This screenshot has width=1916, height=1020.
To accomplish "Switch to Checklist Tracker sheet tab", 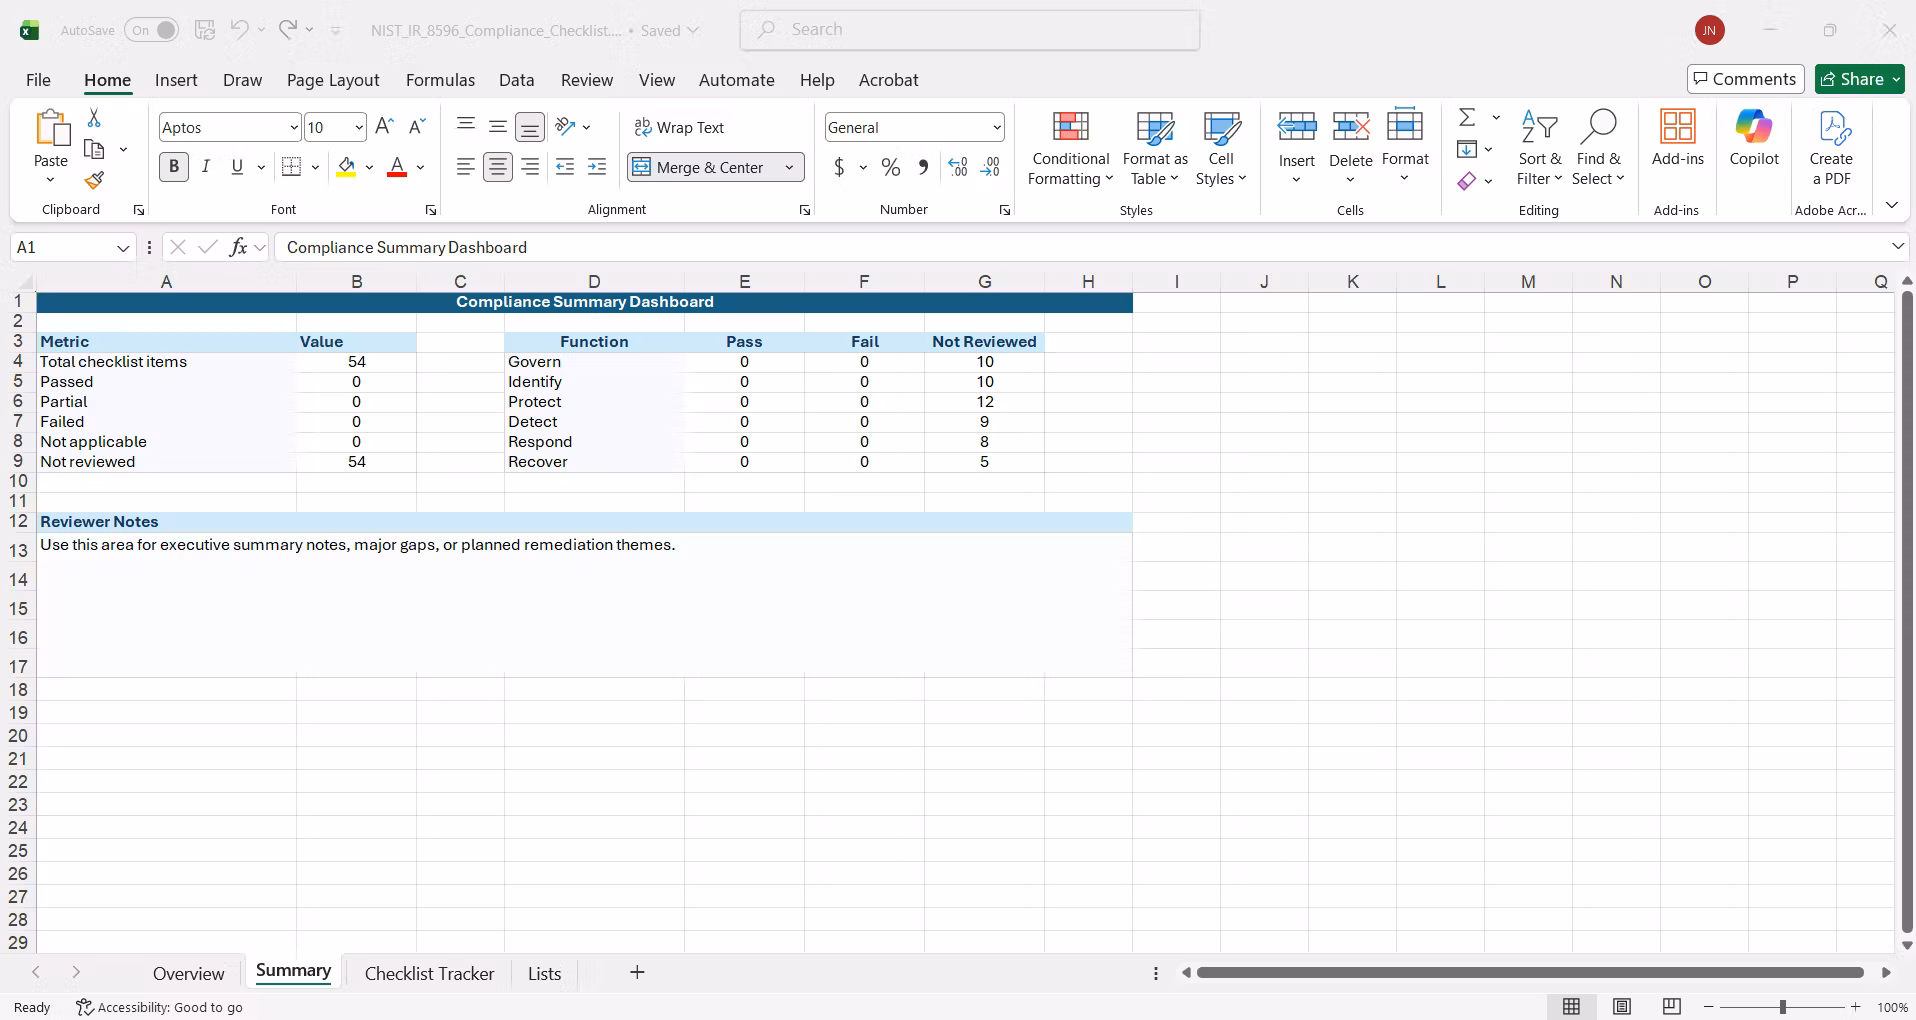I will pos(429,973).
